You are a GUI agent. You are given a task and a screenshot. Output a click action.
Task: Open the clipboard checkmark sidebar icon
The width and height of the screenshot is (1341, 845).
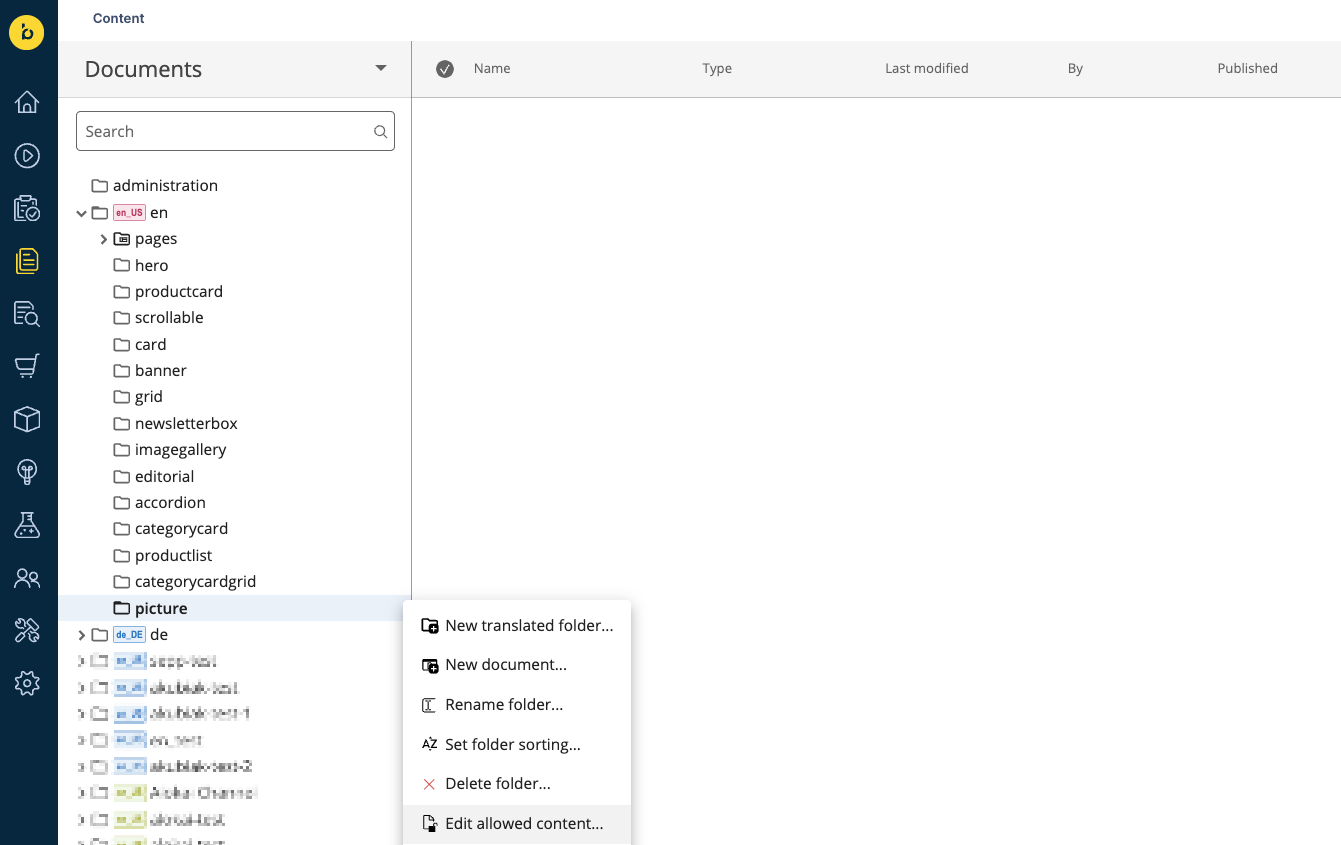tap(27, 208)
